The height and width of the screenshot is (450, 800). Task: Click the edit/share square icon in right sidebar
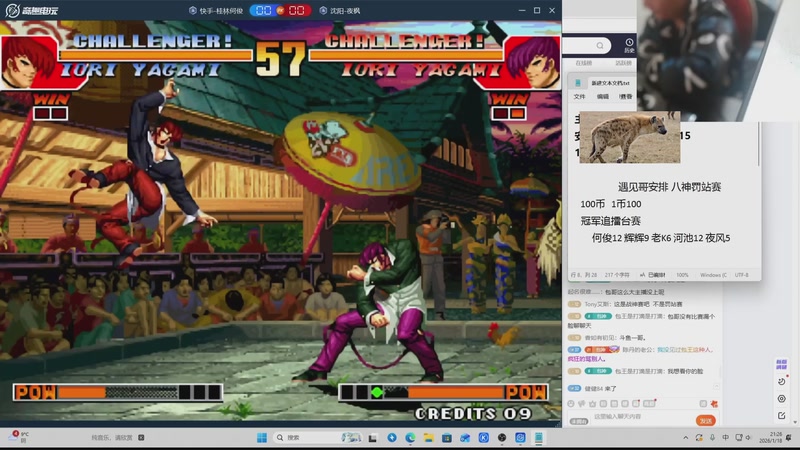point(782,416)
